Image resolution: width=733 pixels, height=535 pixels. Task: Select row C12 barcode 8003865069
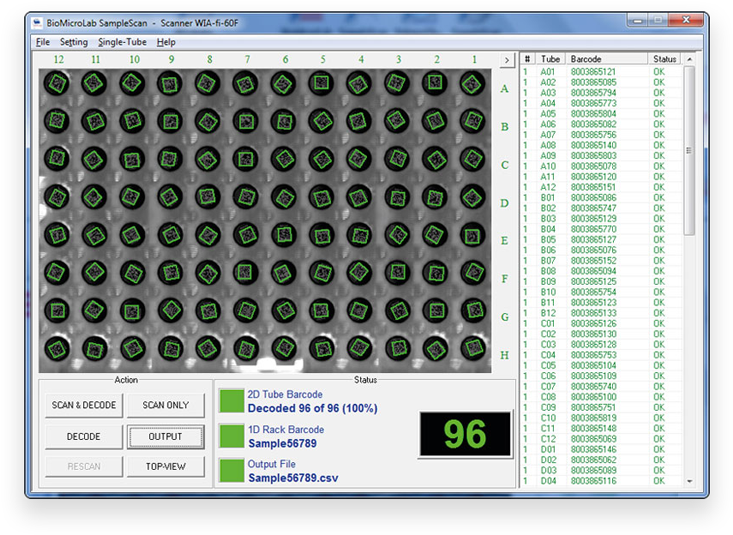click(x=601, y=439)
